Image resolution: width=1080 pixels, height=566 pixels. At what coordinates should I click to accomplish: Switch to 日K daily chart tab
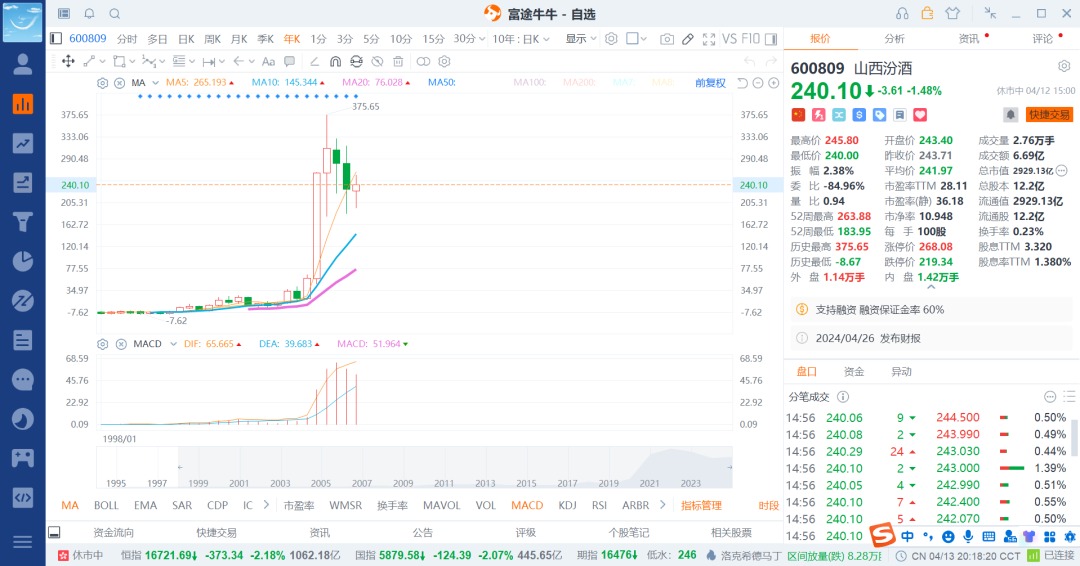pyautogui.click(x=186, y=39)
